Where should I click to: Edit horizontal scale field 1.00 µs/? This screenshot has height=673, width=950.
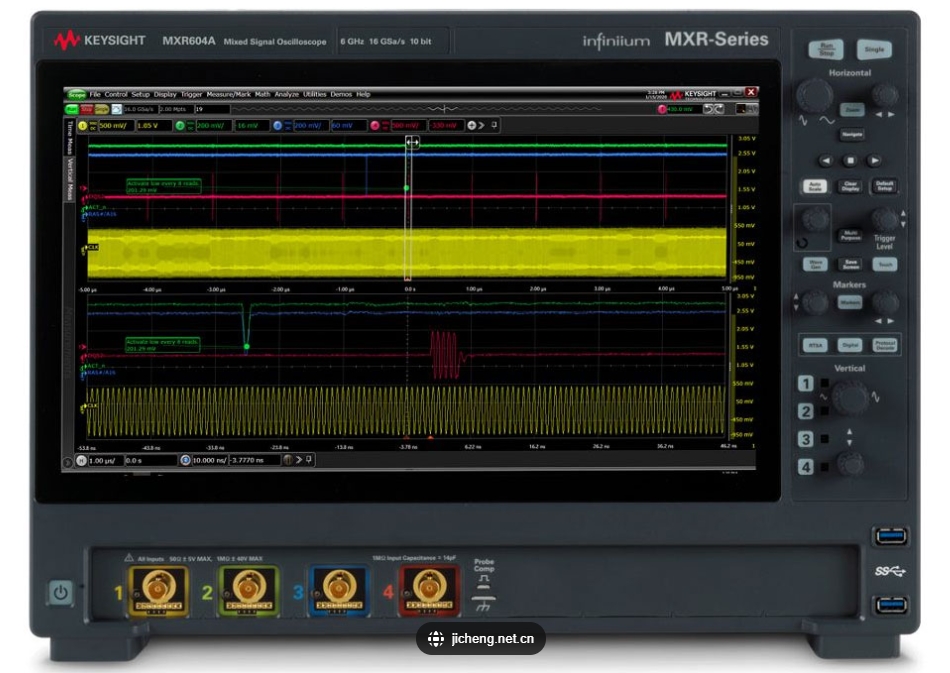click(105, 460)
